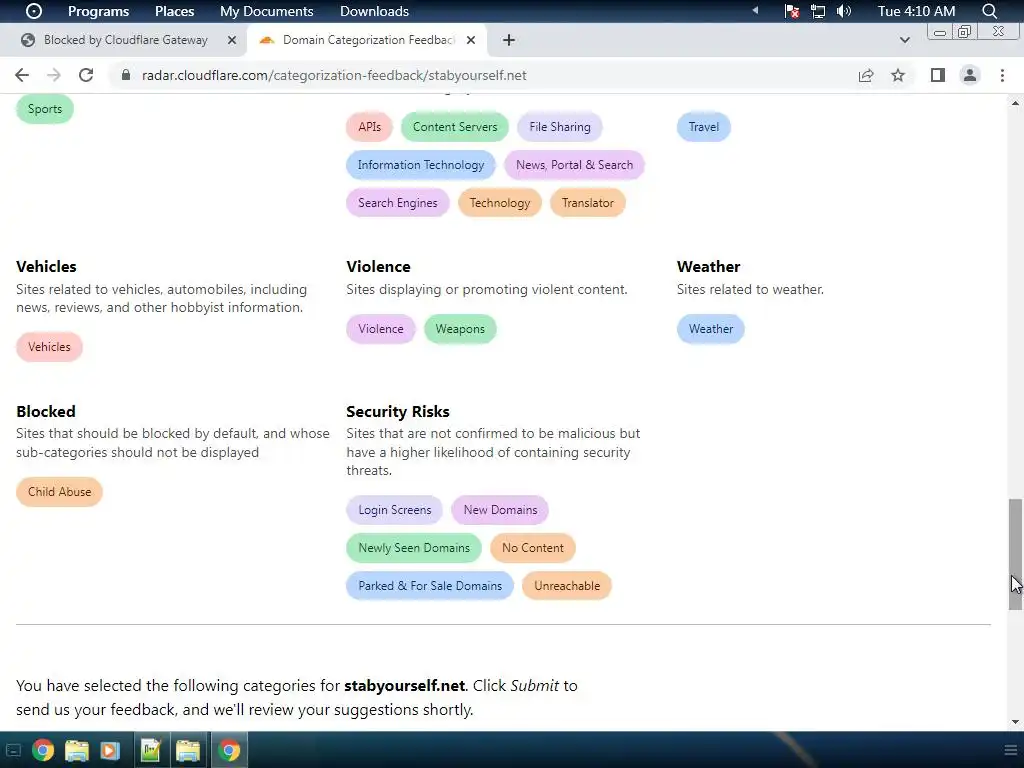Toggle the News, Portal & Search tag
This screenshot has height=768, width=1024.
pyautogui.click(x=575, y=165)
